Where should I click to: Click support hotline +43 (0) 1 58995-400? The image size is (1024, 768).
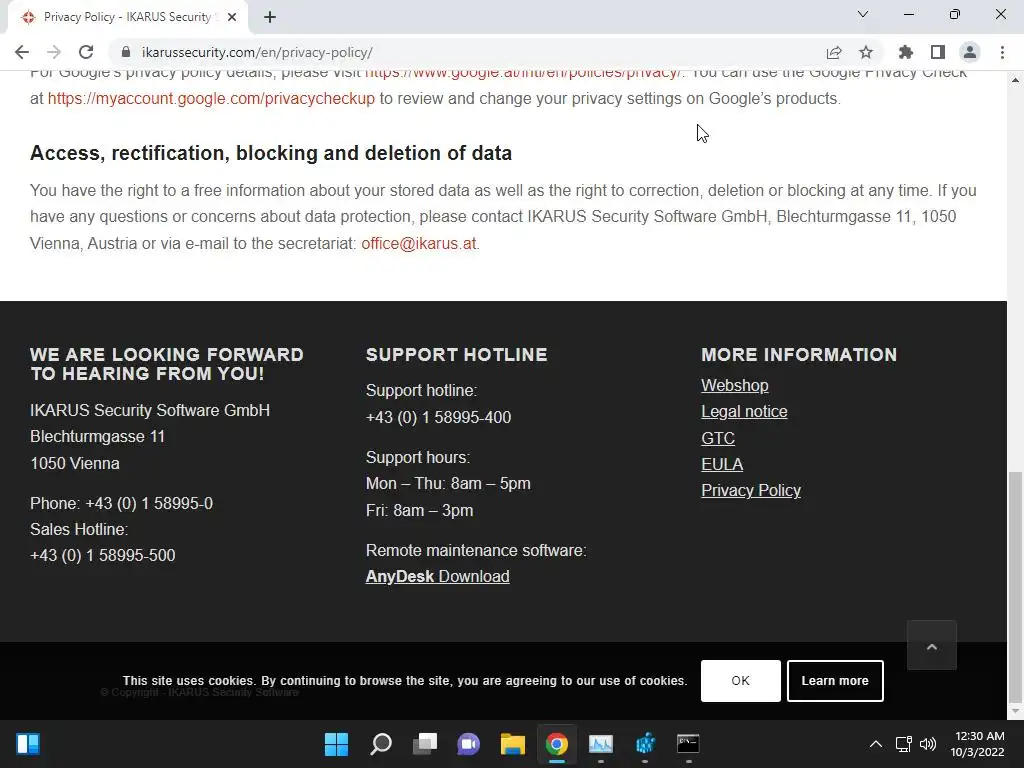438,417
